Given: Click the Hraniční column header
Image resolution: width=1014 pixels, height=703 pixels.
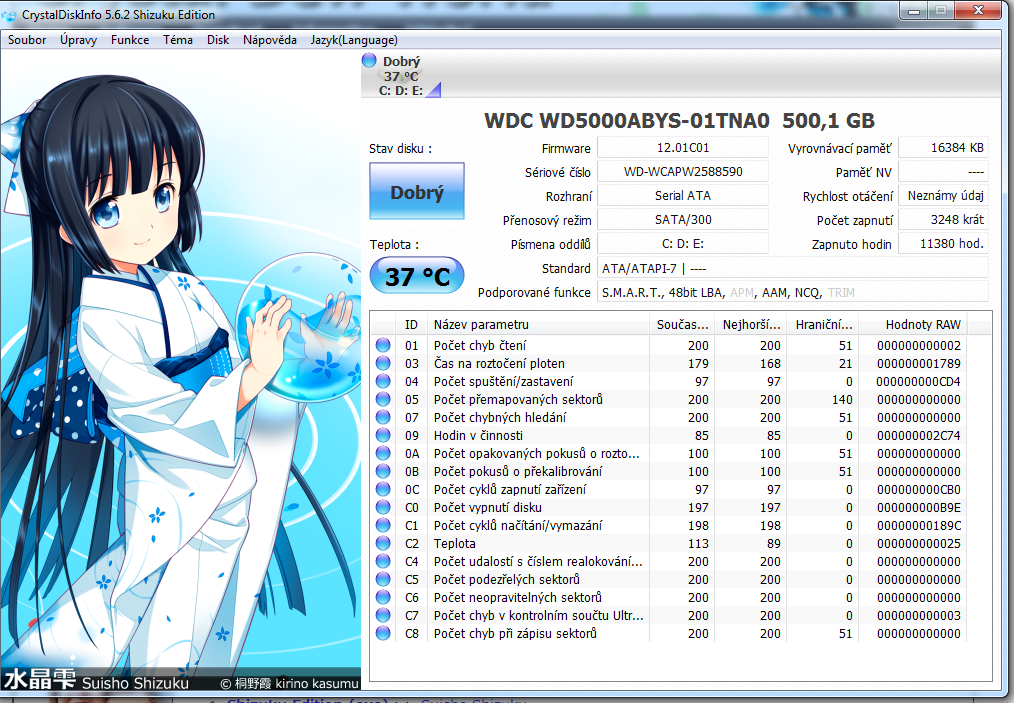Looking at the screenshot, I should 823,325.
